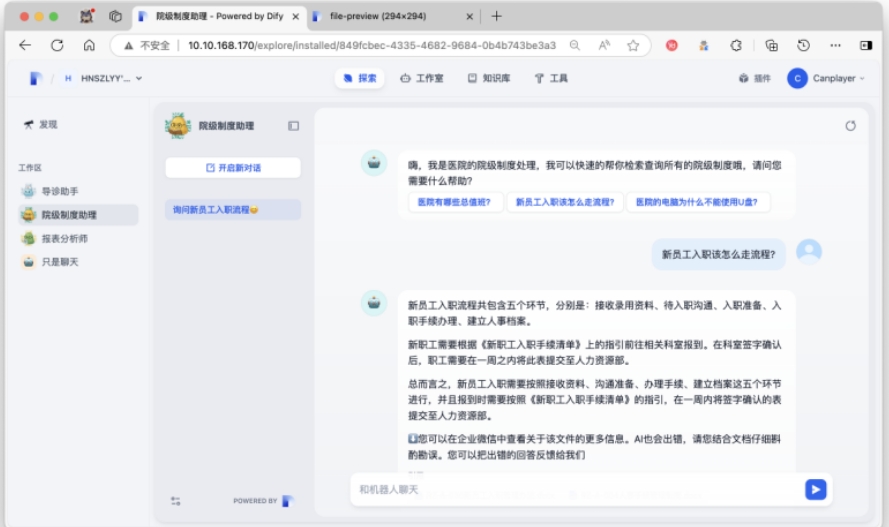Open the 工作室 navigation tab
The width and height of the screenshot is (889, 527).
(x=422, y=78)
